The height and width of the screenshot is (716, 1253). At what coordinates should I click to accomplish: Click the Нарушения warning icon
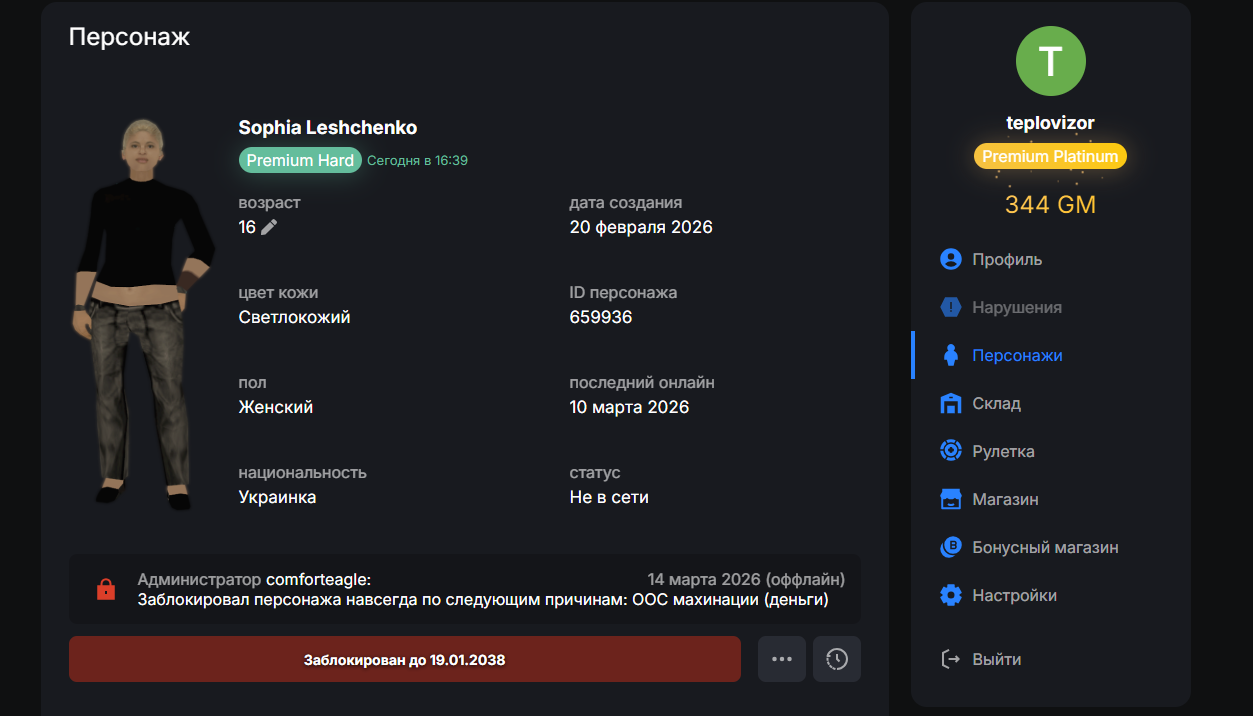[x=950, y=307]
